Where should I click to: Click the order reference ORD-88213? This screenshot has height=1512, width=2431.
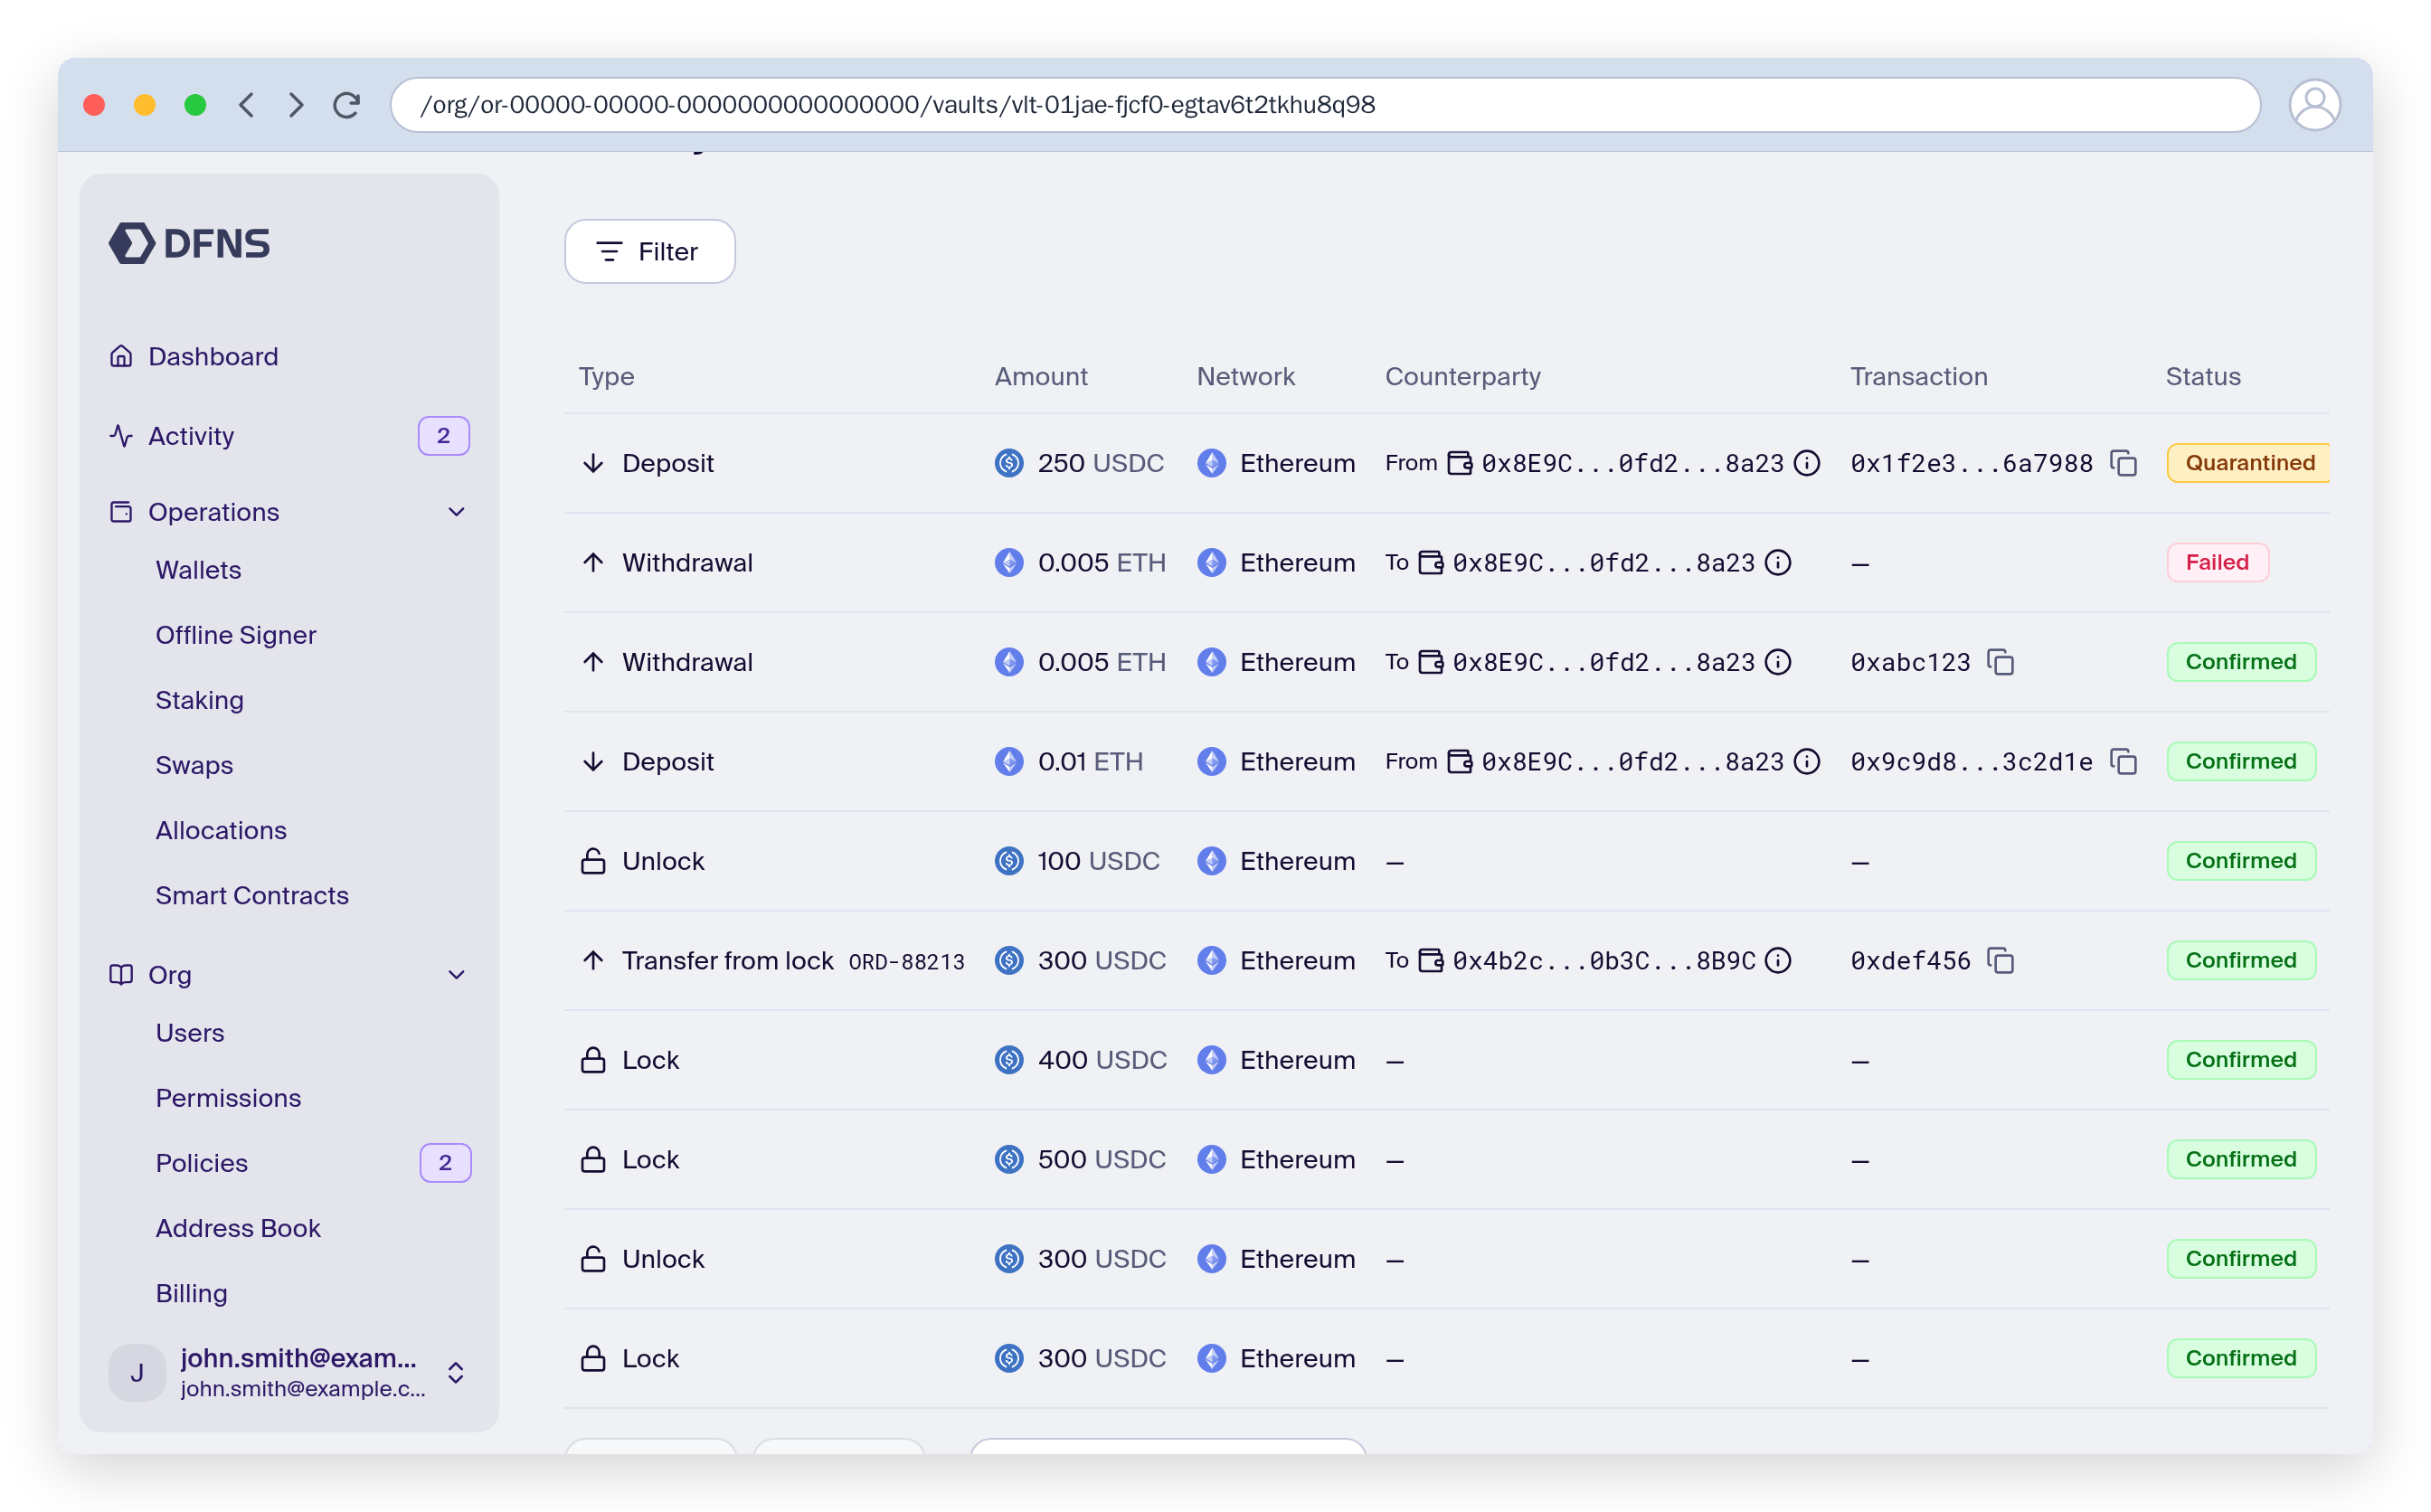[x=906, y=962]
